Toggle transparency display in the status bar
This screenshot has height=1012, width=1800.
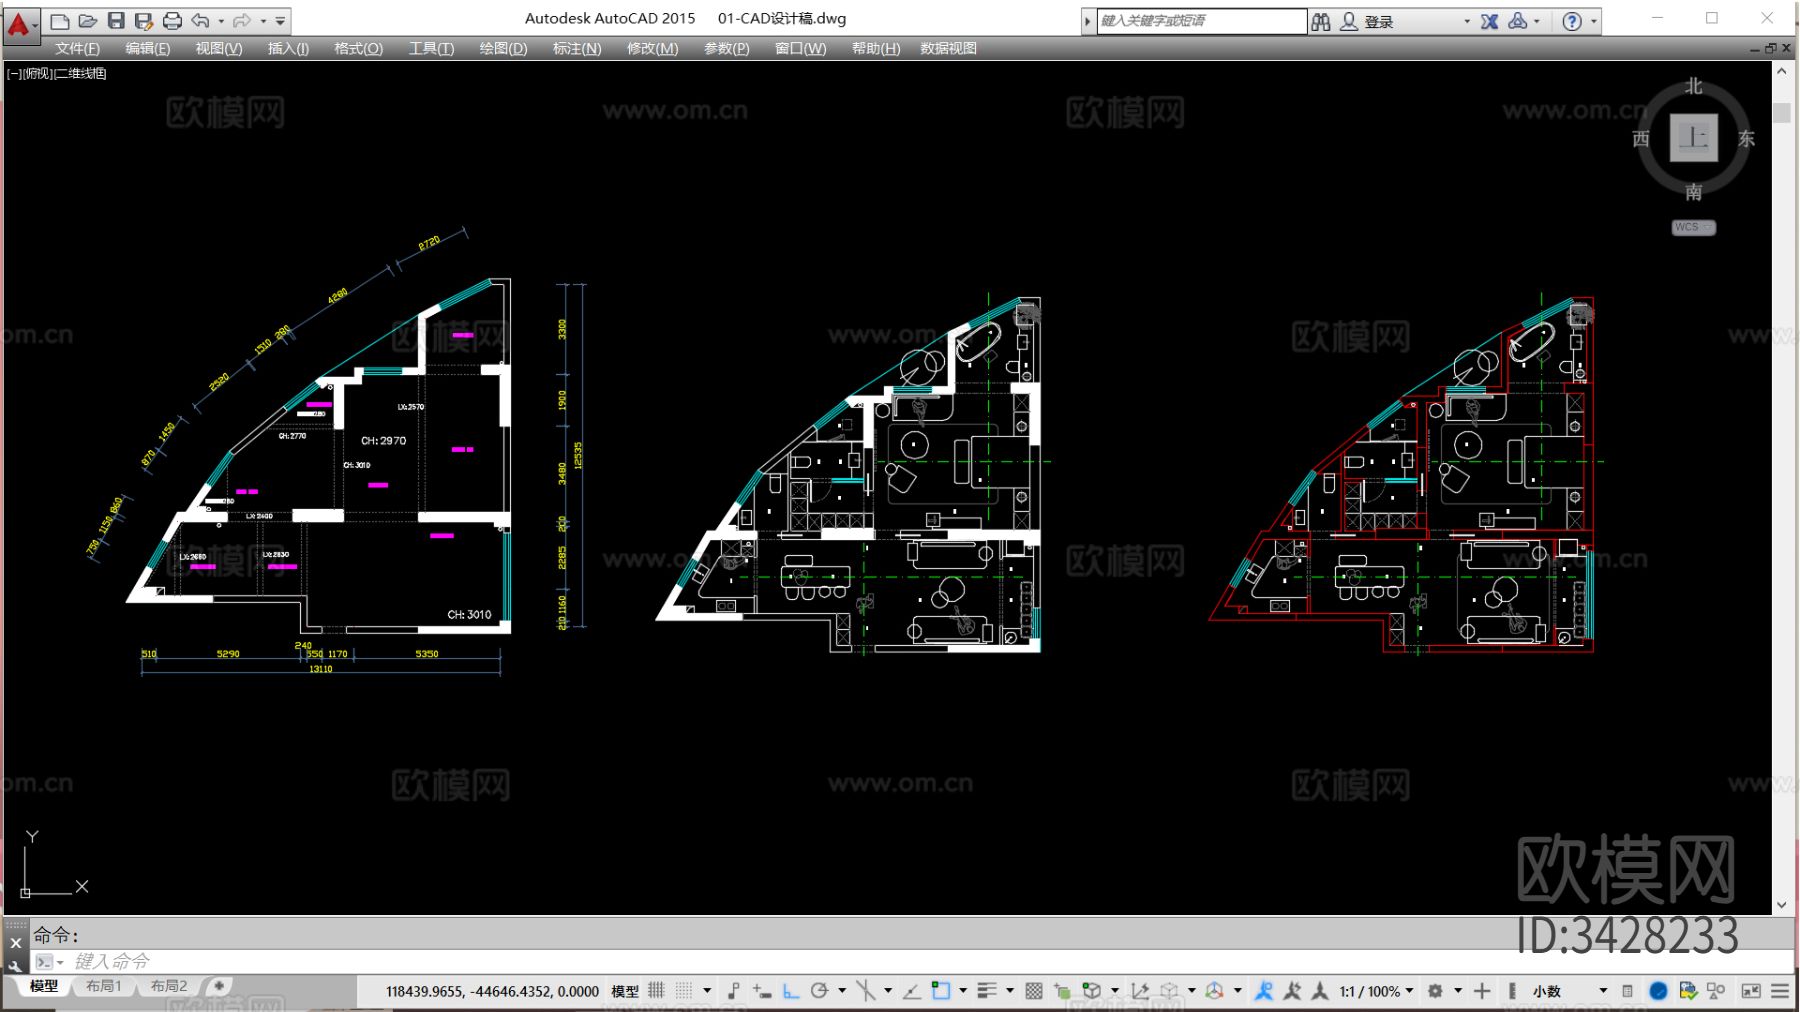coord(1034,991)
